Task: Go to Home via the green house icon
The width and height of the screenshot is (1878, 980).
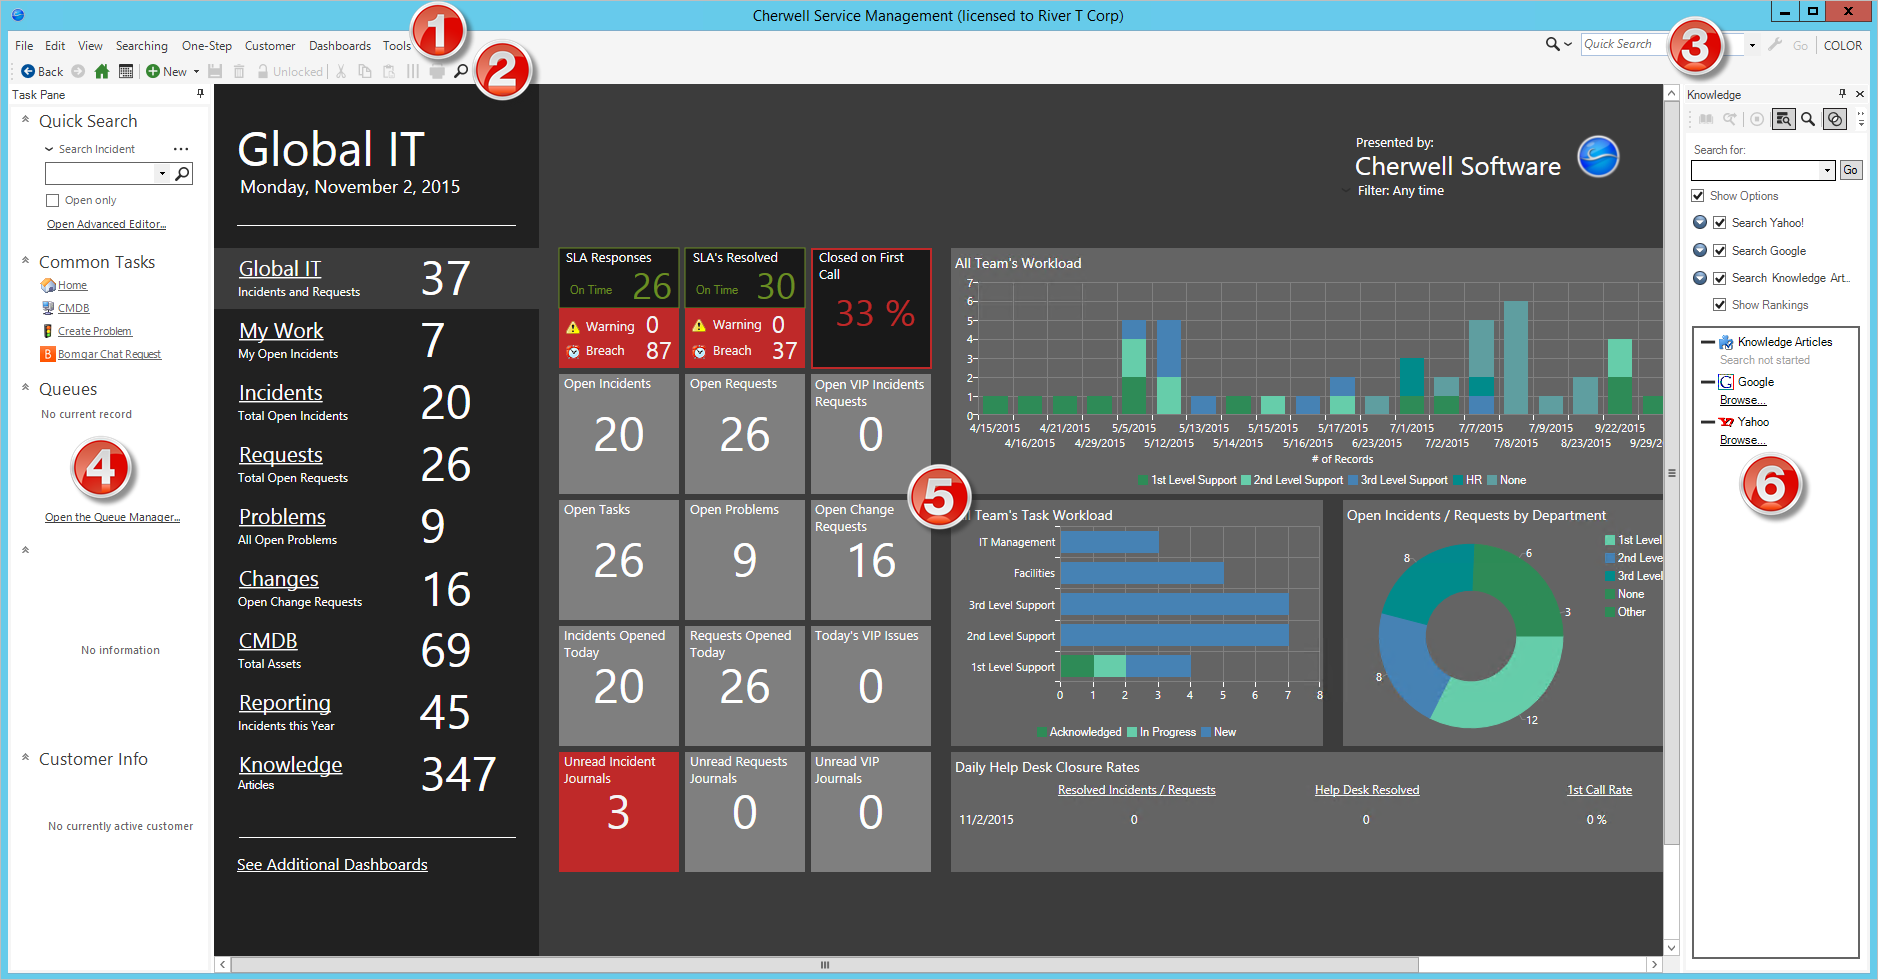Action: point(102,71)
